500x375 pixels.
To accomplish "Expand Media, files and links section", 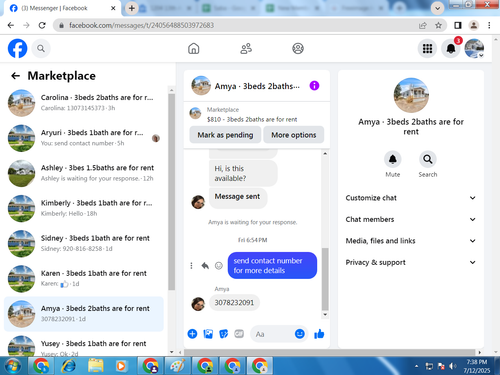I will (x=411, y=241).
